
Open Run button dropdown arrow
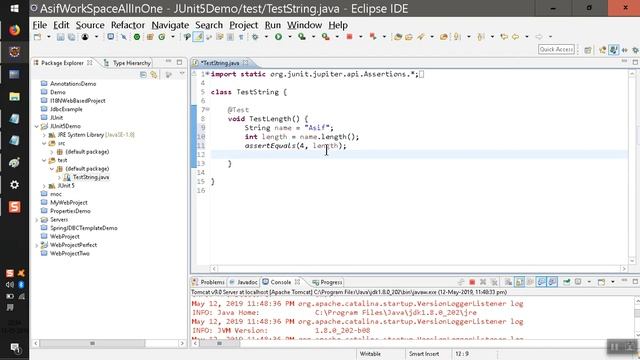(289, 37)
